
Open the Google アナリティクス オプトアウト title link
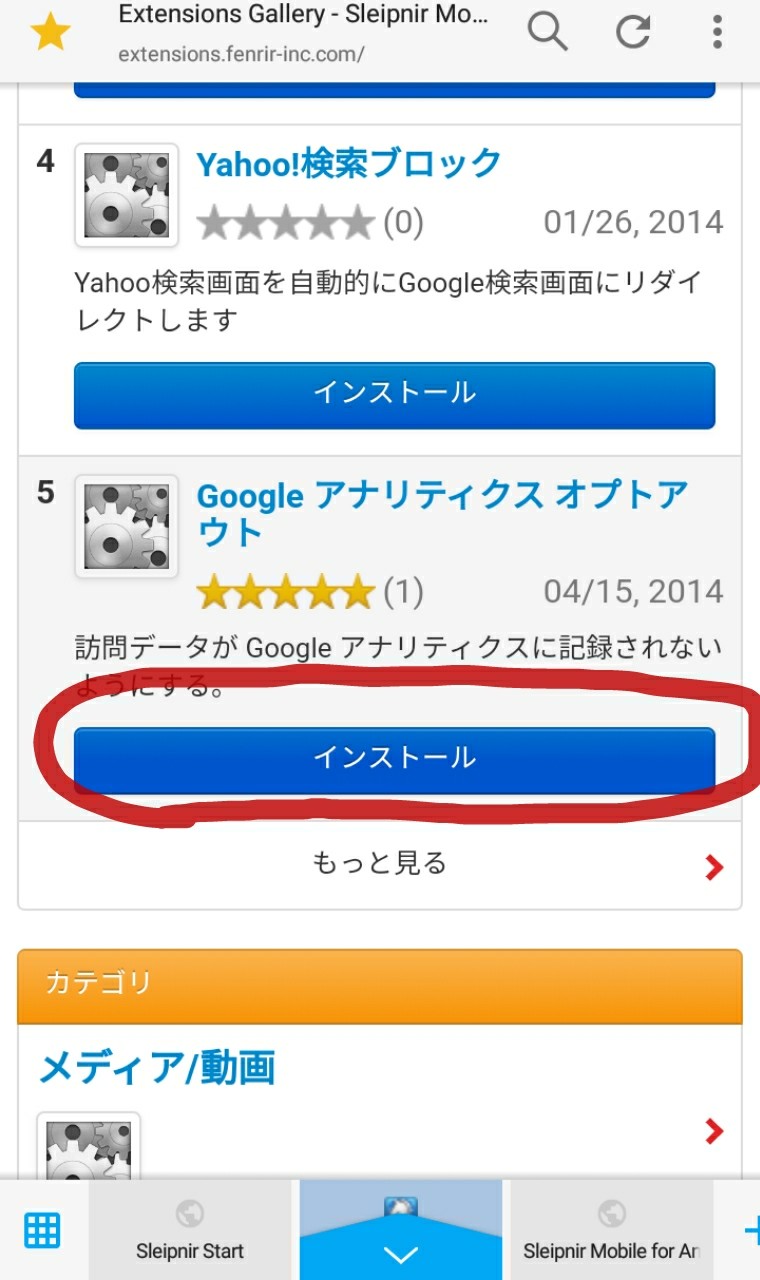442,513
